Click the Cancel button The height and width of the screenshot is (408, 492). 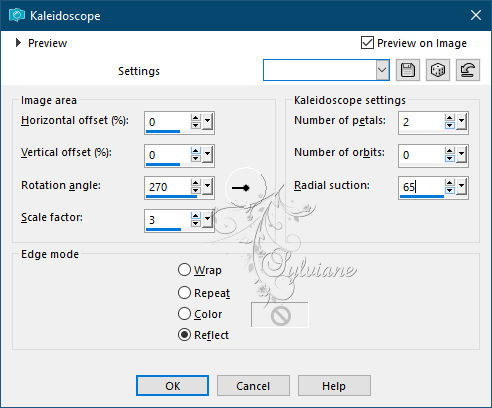click(x=253, y=386)
